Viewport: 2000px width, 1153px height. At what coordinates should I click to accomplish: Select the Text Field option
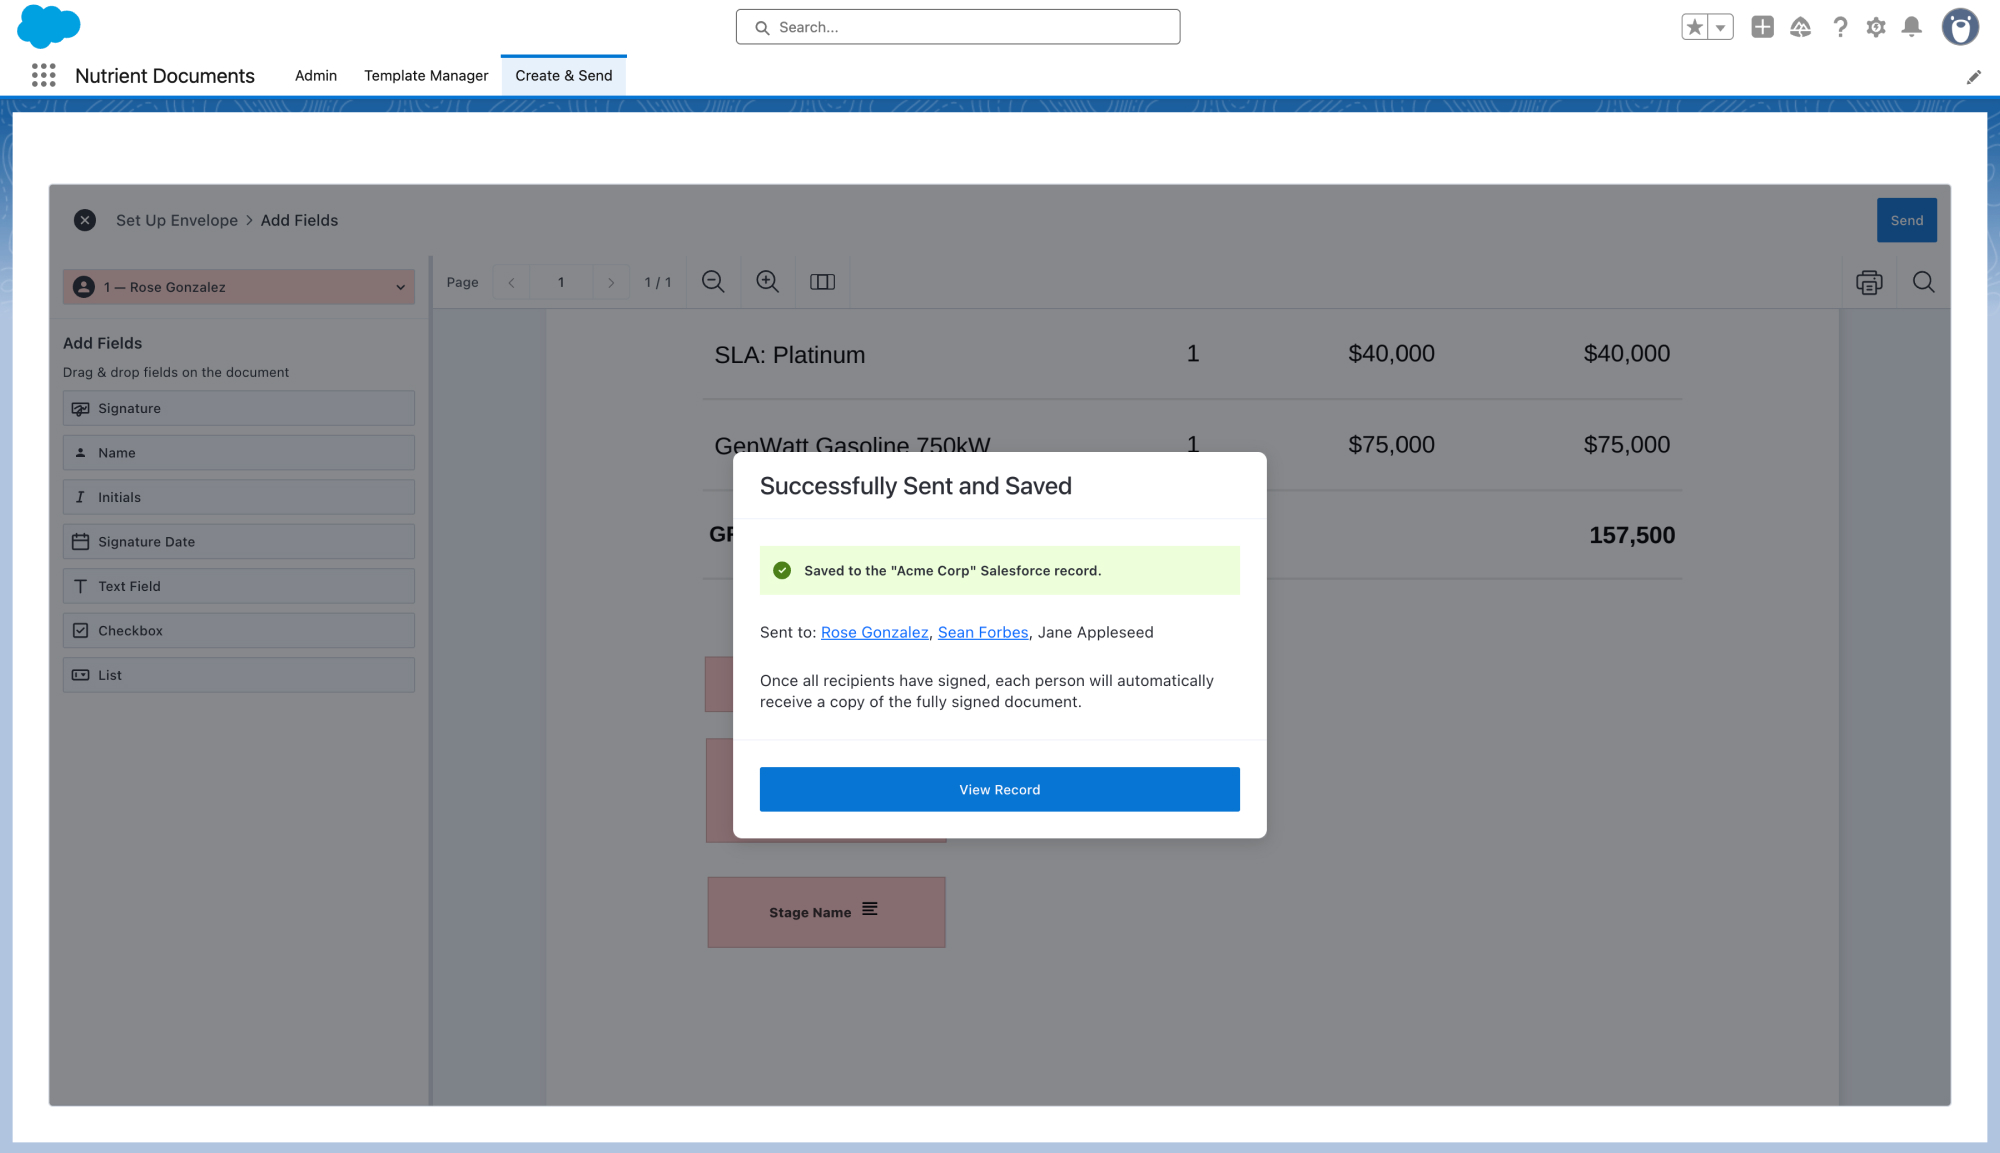[239, 586]
